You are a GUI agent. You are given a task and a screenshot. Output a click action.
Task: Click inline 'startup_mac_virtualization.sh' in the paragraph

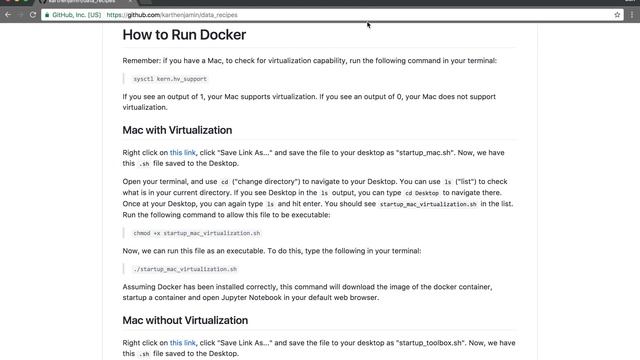pyautogui.click(x=428, y=204)
